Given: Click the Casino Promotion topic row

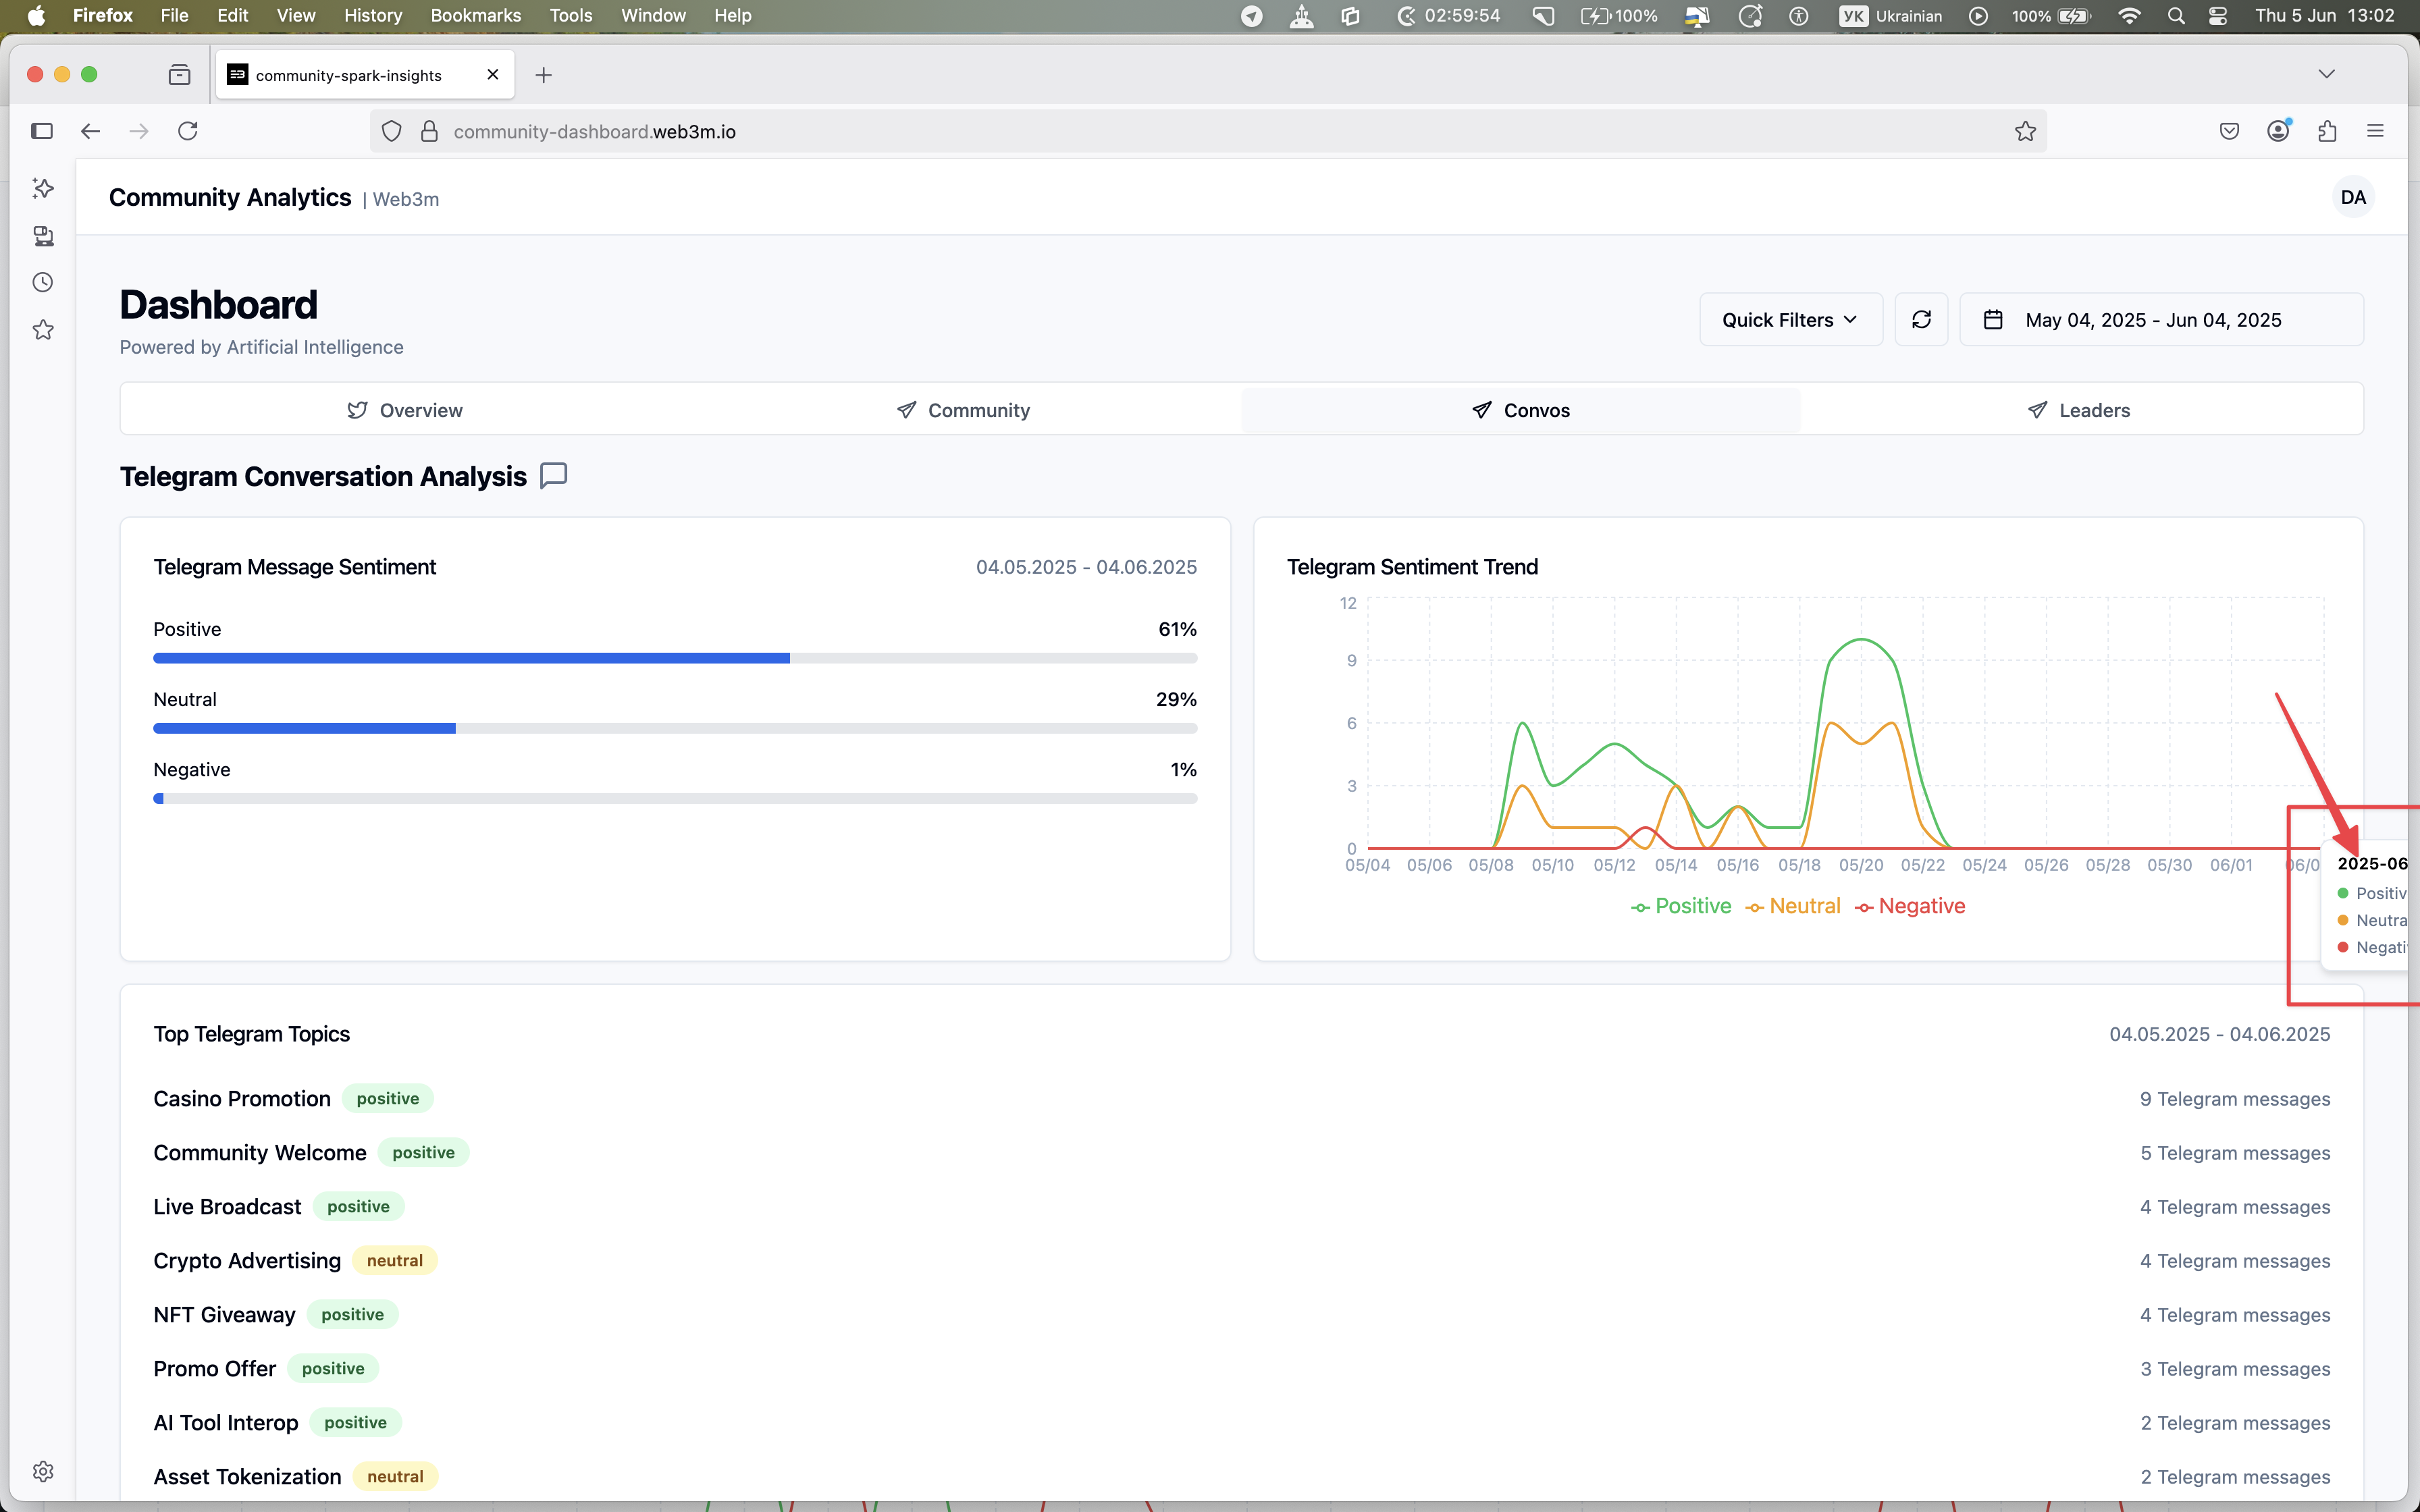Looking at the screenshot, I should coord(242,1099).
